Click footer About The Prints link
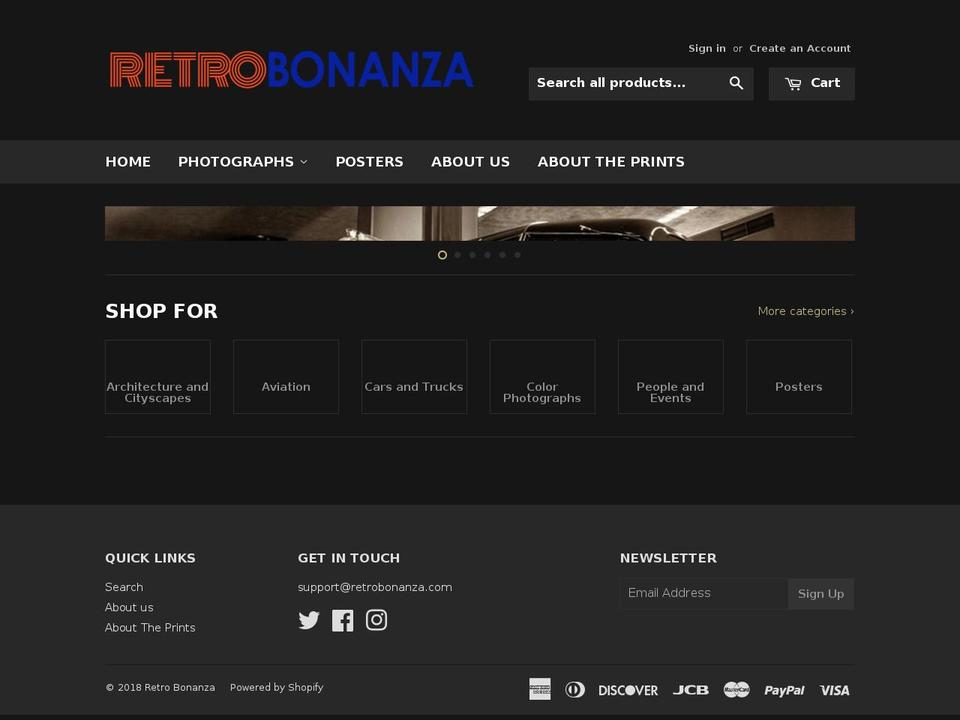The image size is (960, 720). (x=150, y=628)
